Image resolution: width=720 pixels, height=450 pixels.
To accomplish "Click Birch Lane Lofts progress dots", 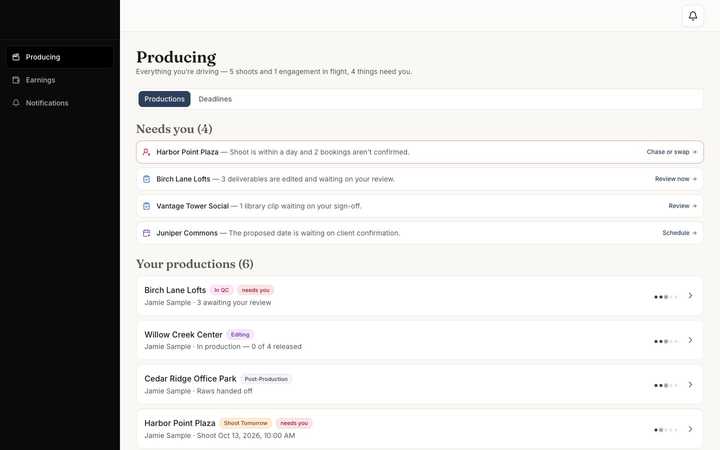I will (665, 297).
